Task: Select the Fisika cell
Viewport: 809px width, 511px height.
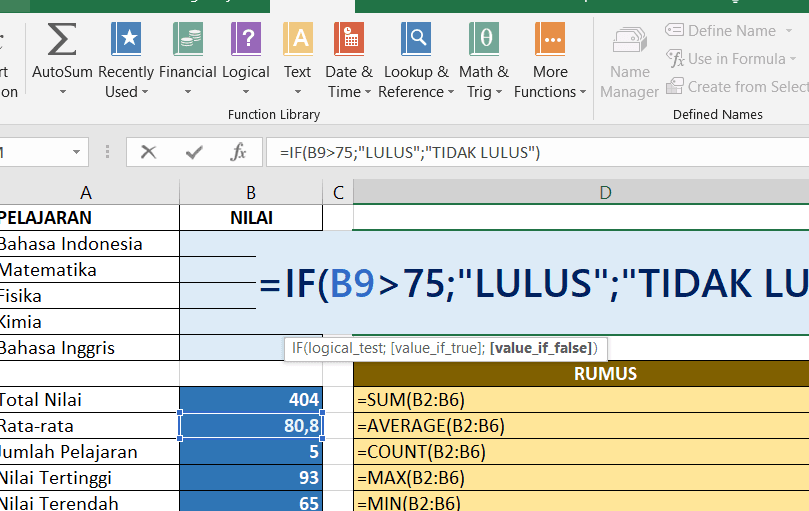Action: (x=89, y=296)
